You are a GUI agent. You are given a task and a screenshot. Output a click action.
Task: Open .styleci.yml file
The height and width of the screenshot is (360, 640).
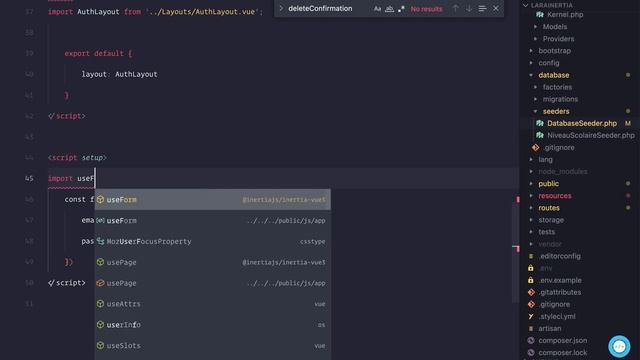coord(557,316)
